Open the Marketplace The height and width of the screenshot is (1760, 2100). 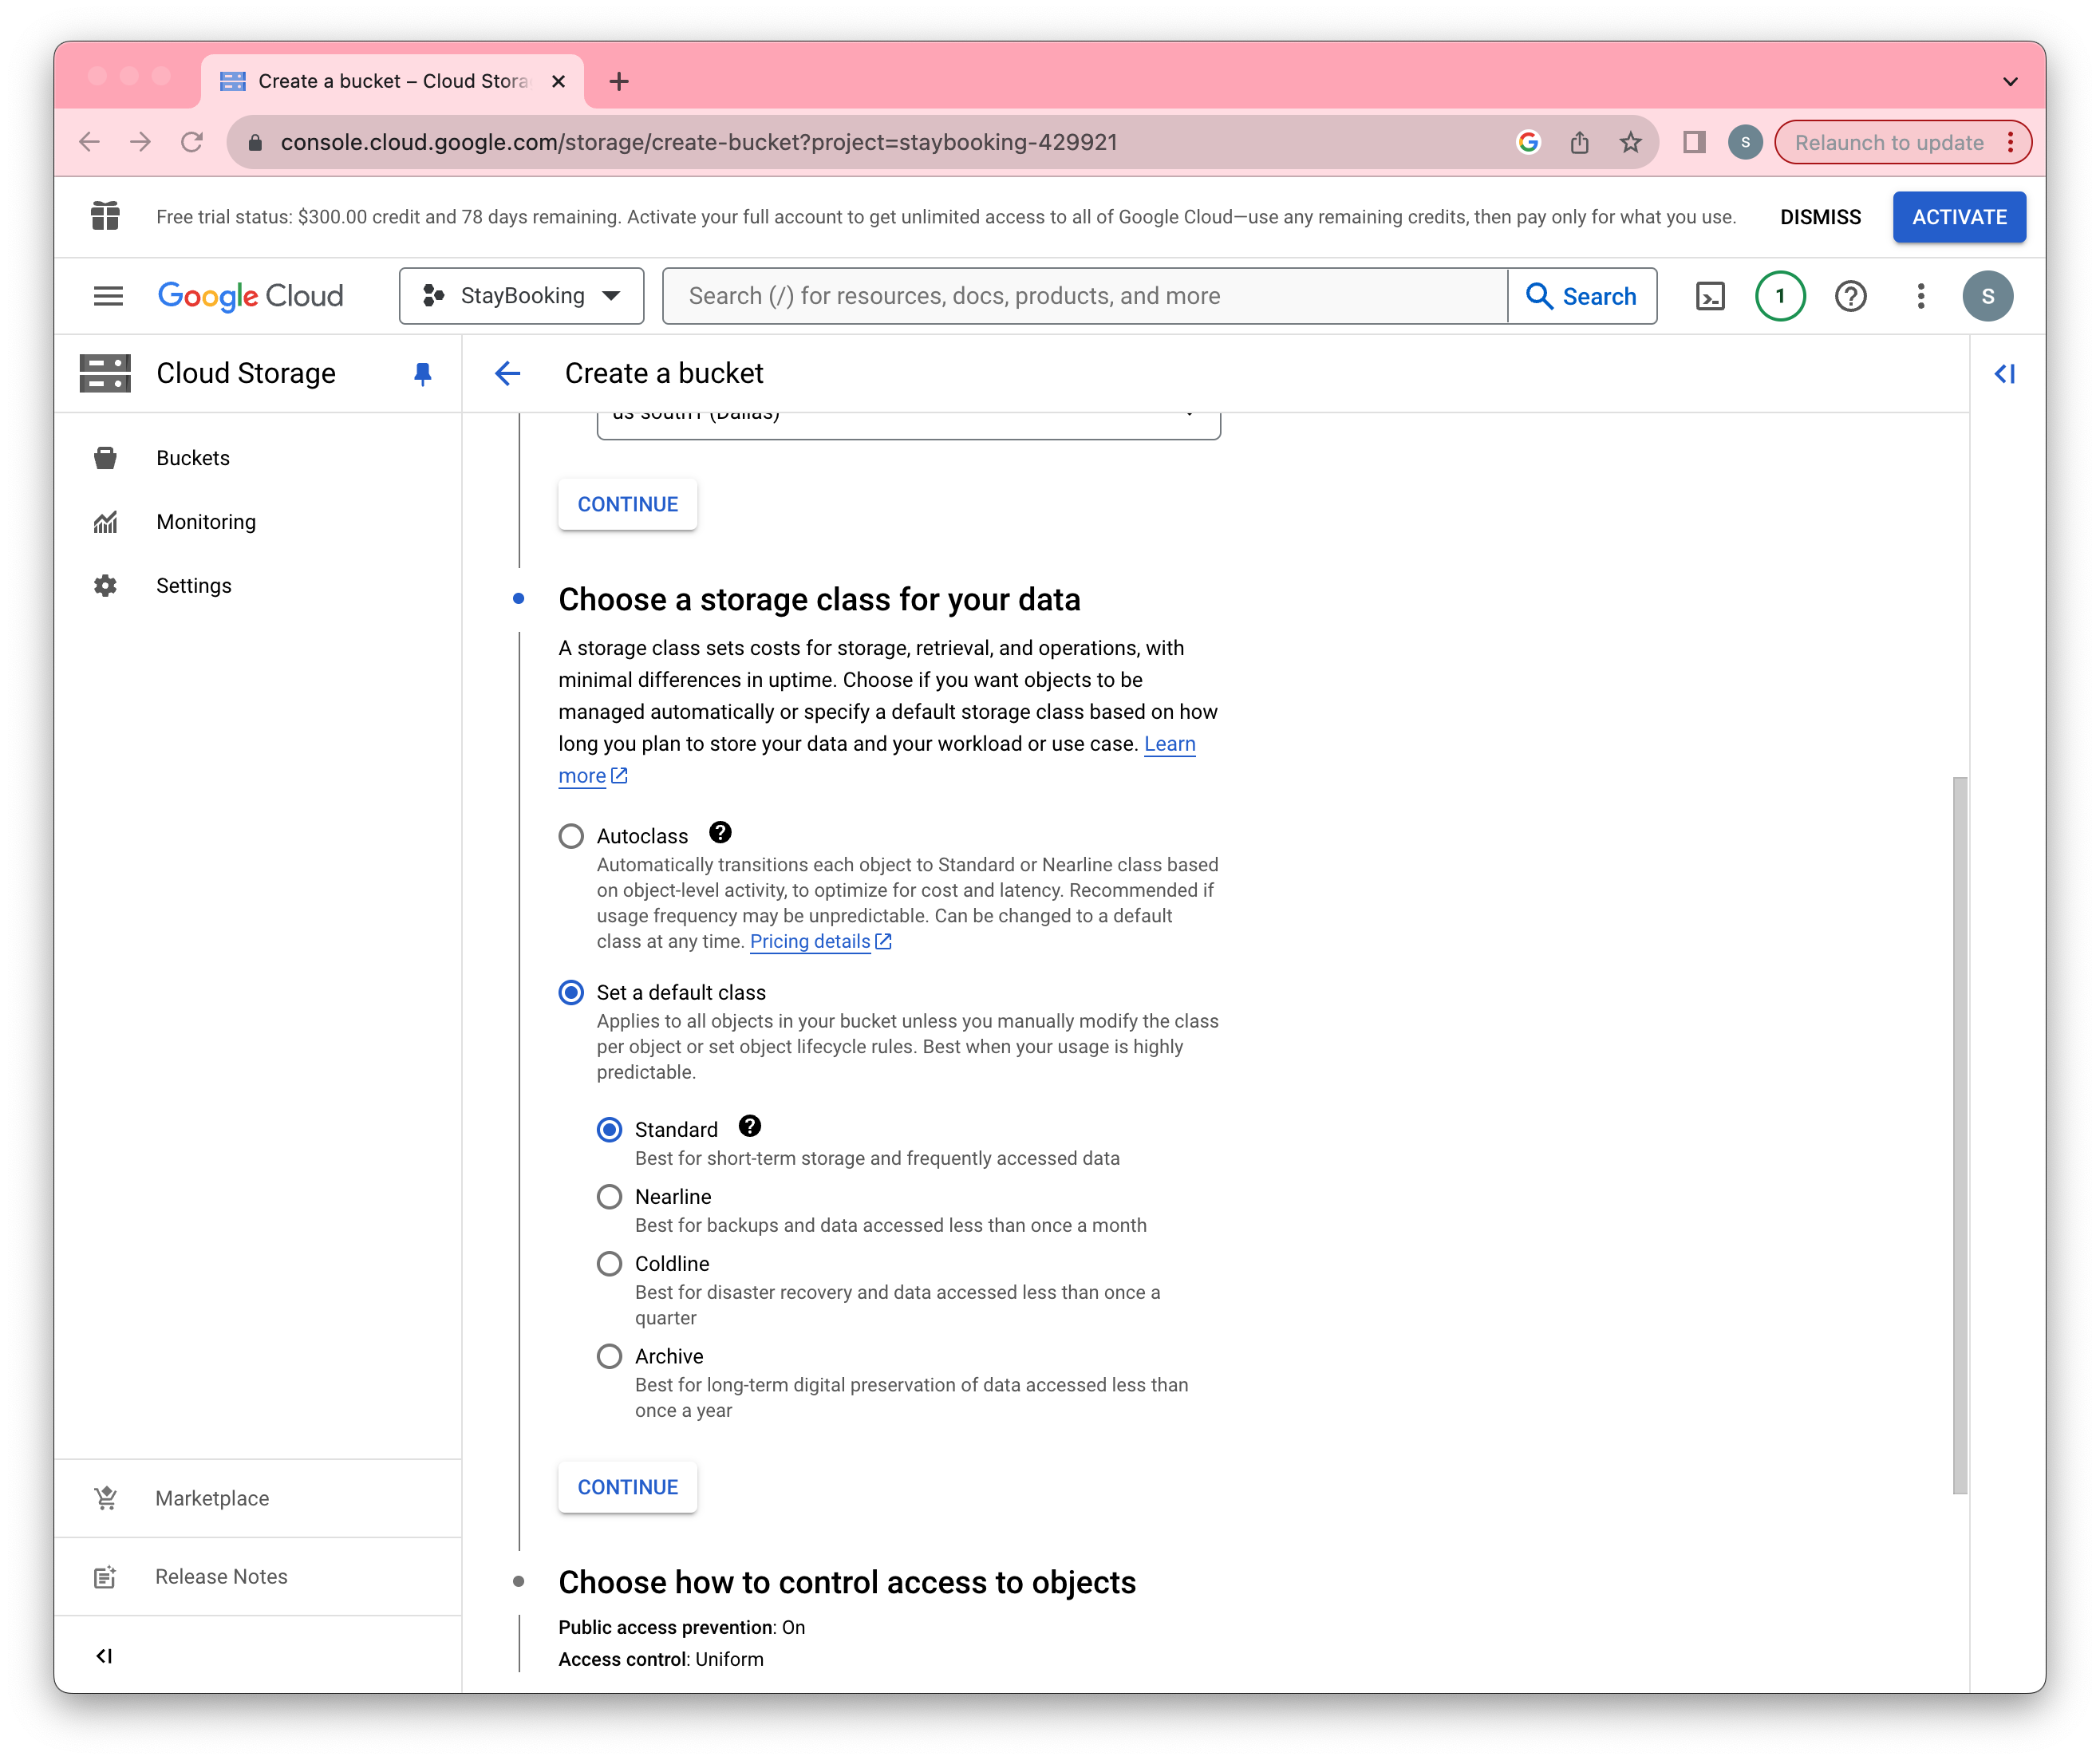[211, 1498]
